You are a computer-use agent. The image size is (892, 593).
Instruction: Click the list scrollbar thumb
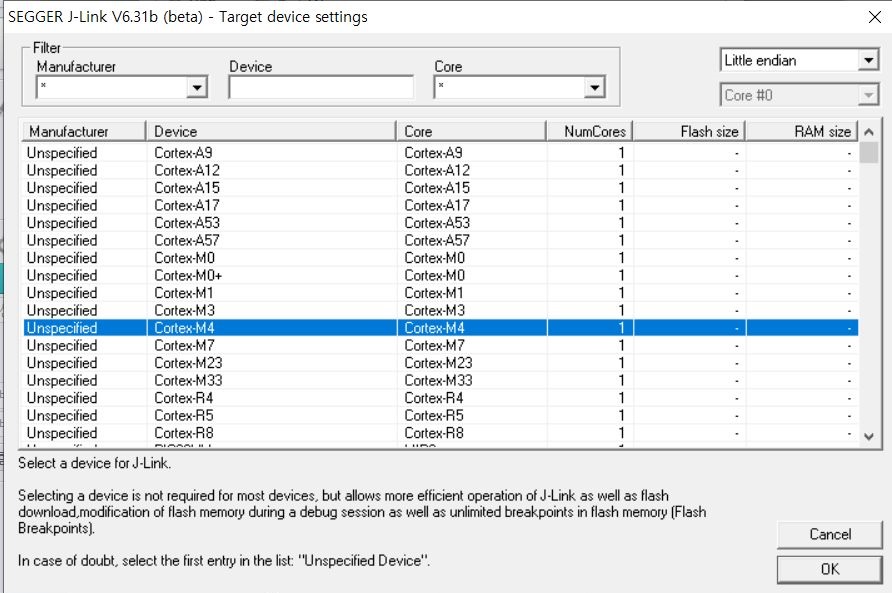click(x=869, y=153)
